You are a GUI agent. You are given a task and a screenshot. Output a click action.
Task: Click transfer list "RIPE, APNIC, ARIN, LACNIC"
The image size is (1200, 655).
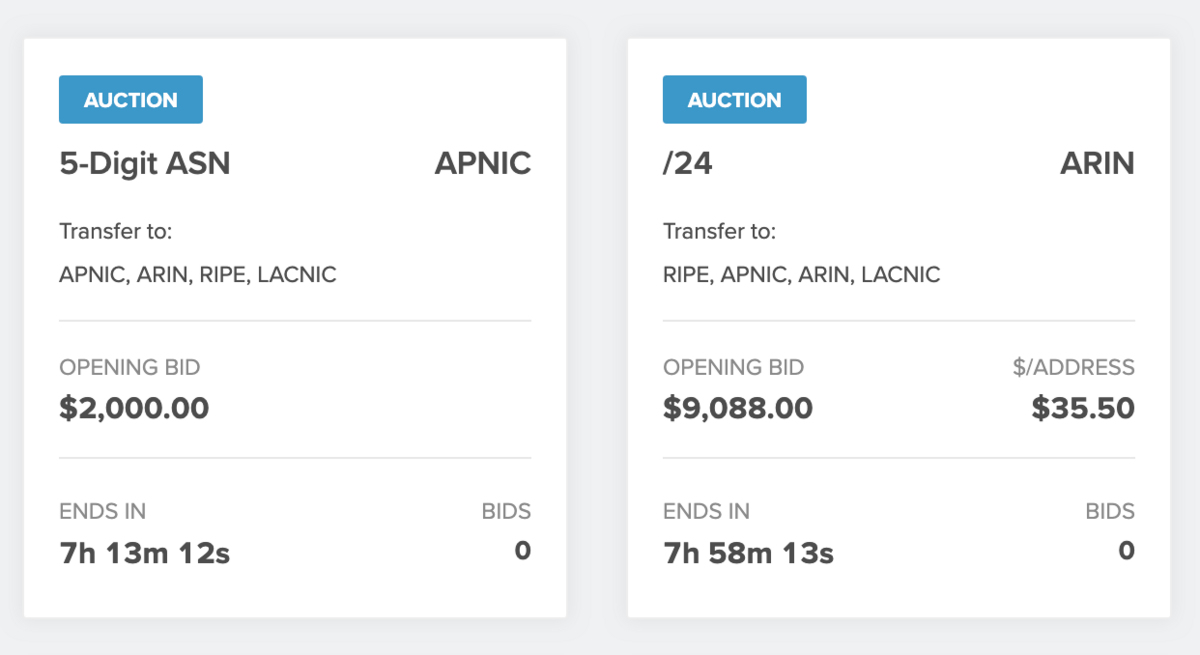click(802, 274)
